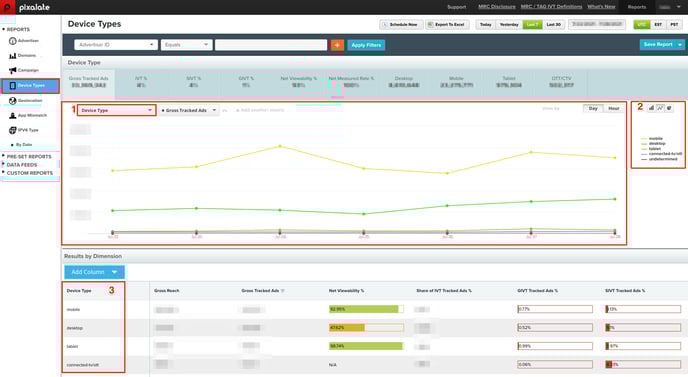The width and height of the screenshot is (688, 377).
Task: Open the Device Type dimension dropdown
Action: pyautogui.click(x=116, y=110)
